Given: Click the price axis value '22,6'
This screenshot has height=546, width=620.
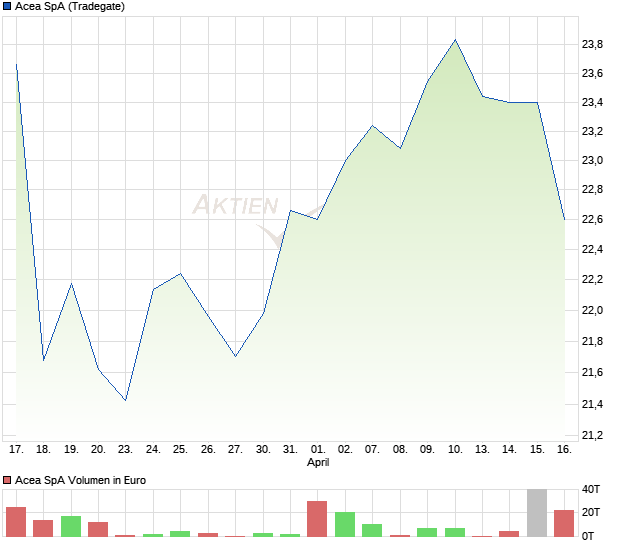Looking at the screenshot, I should pyautogui.click(x=592, y=219).
